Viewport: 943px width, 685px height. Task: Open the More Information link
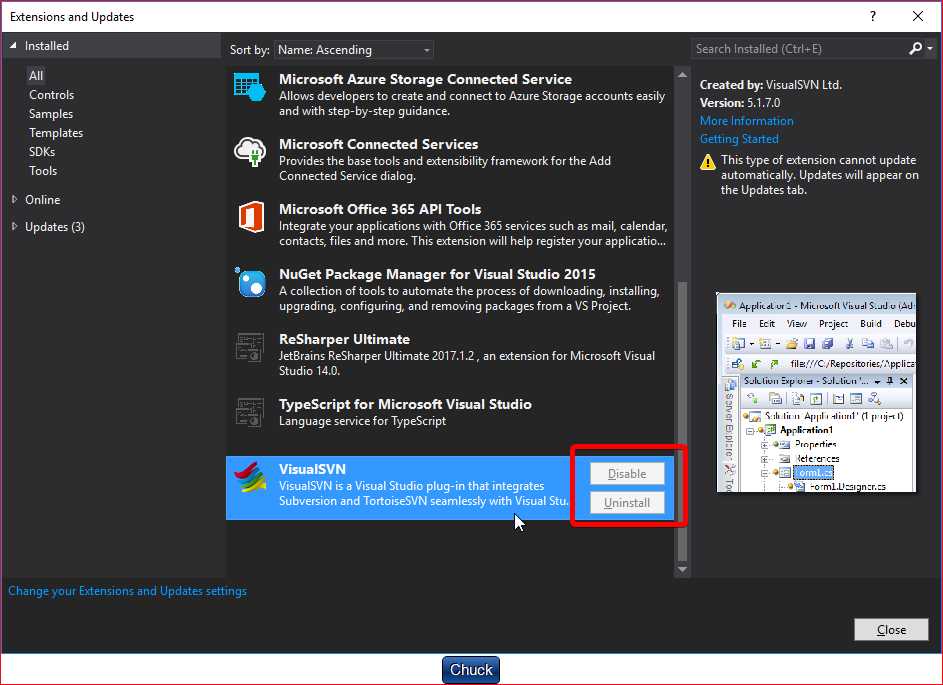(746, 121)
